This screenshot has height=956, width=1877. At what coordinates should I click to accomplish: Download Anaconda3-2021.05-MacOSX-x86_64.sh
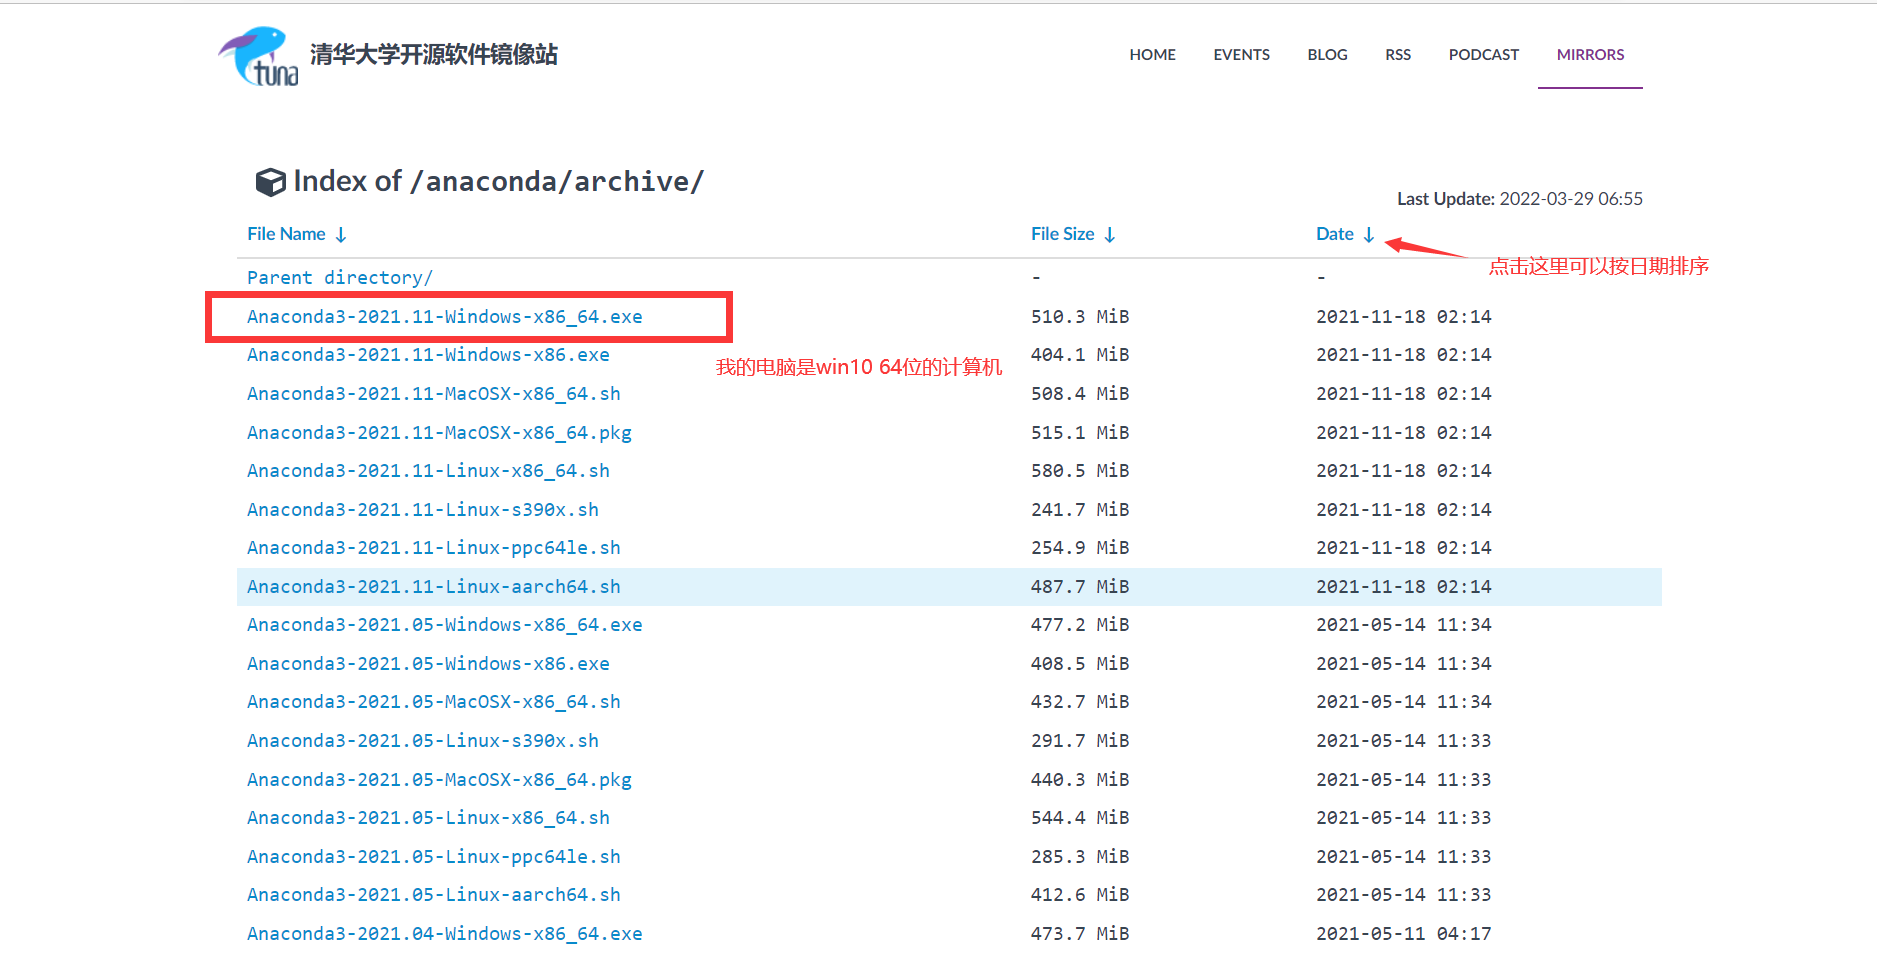coord(434,702)
